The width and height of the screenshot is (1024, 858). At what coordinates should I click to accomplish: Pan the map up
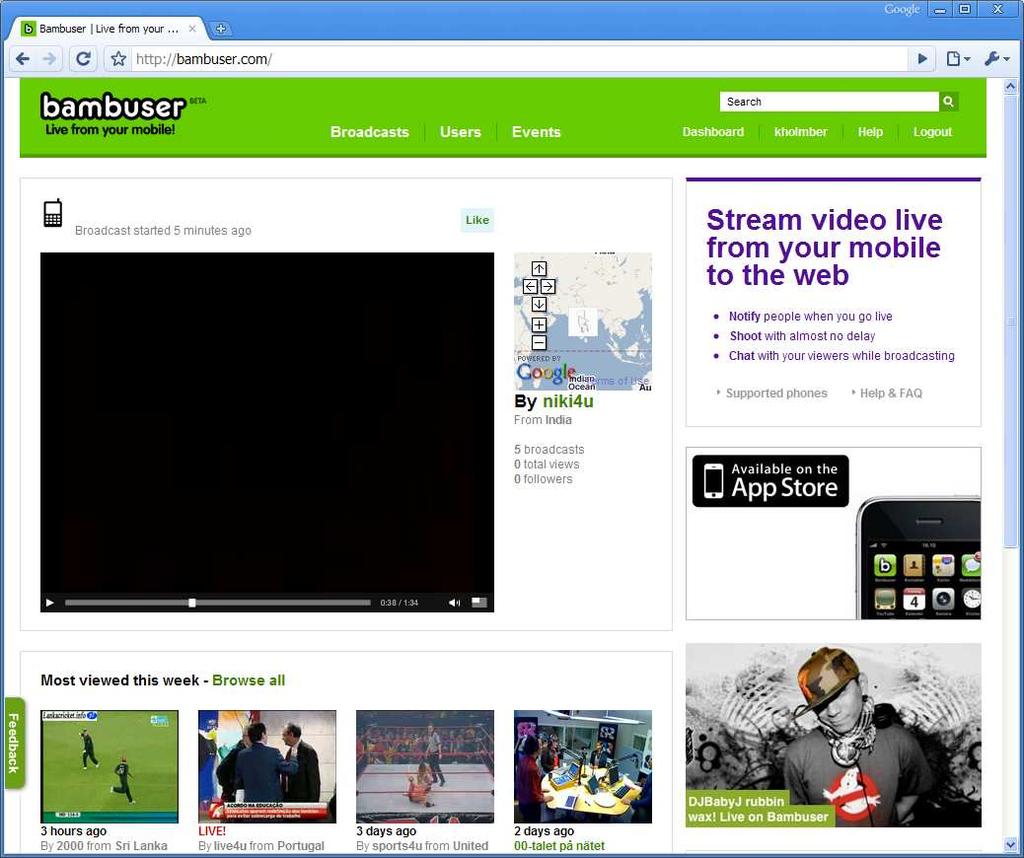click(539, 268)
